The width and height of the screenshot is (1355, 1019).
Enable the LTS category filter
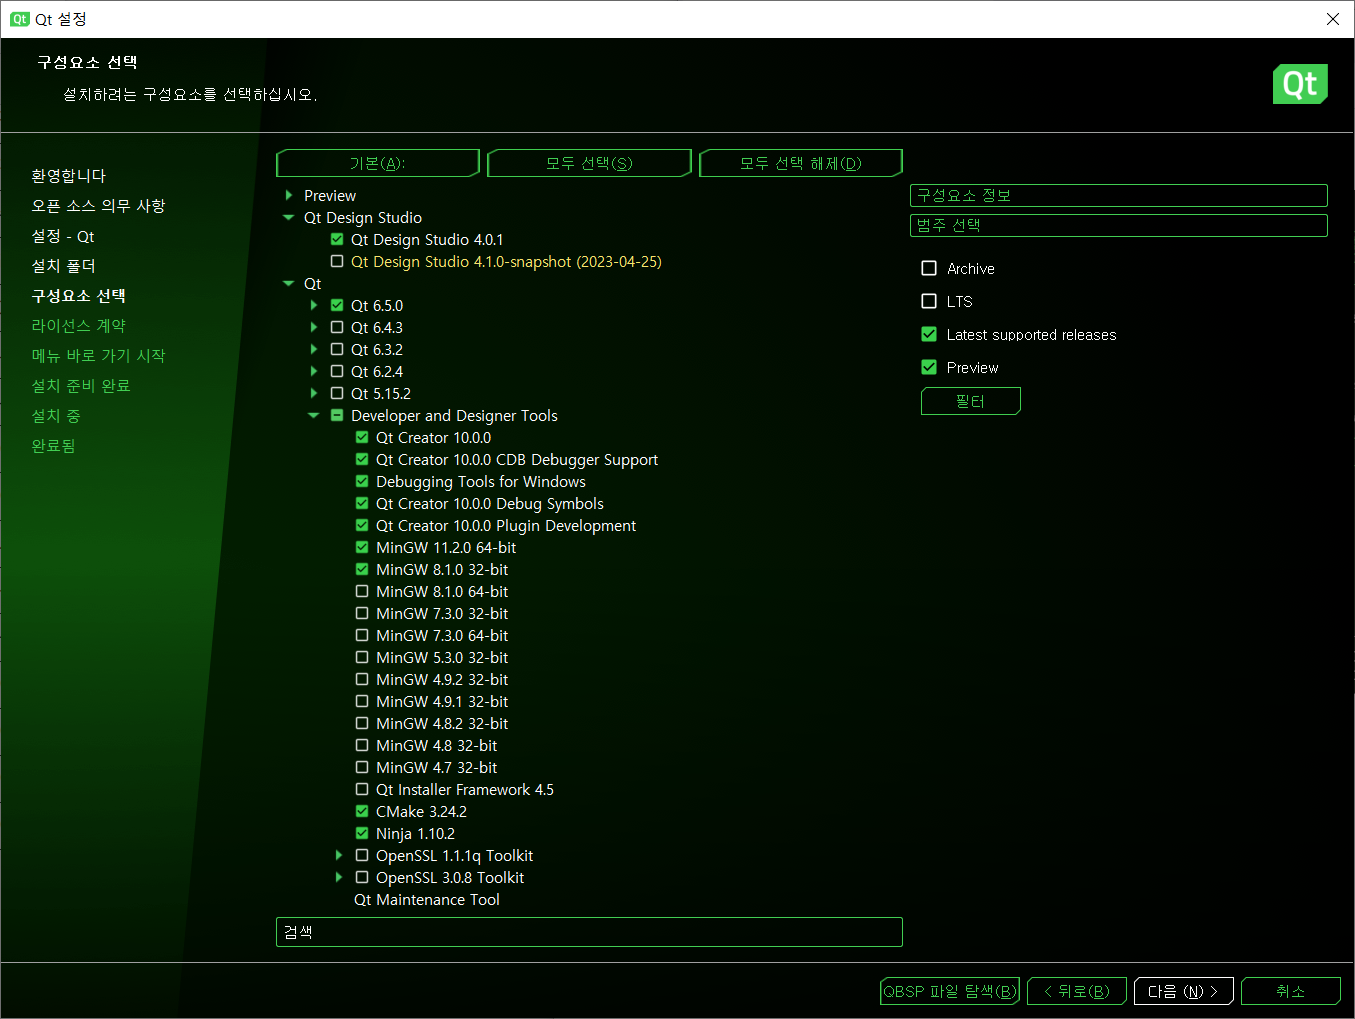coord(929,301)
